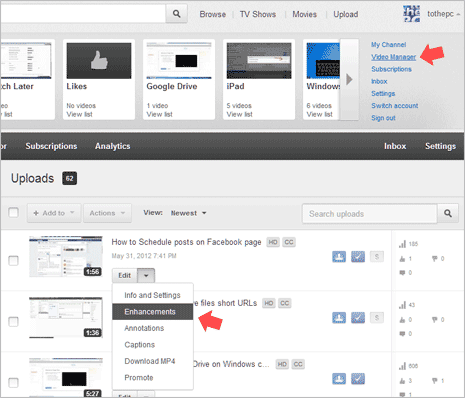The image size is (465, 398).
Task: Click CC badge on Drive on Windows video
Action: pyautogui.click(x=298, y=364)
